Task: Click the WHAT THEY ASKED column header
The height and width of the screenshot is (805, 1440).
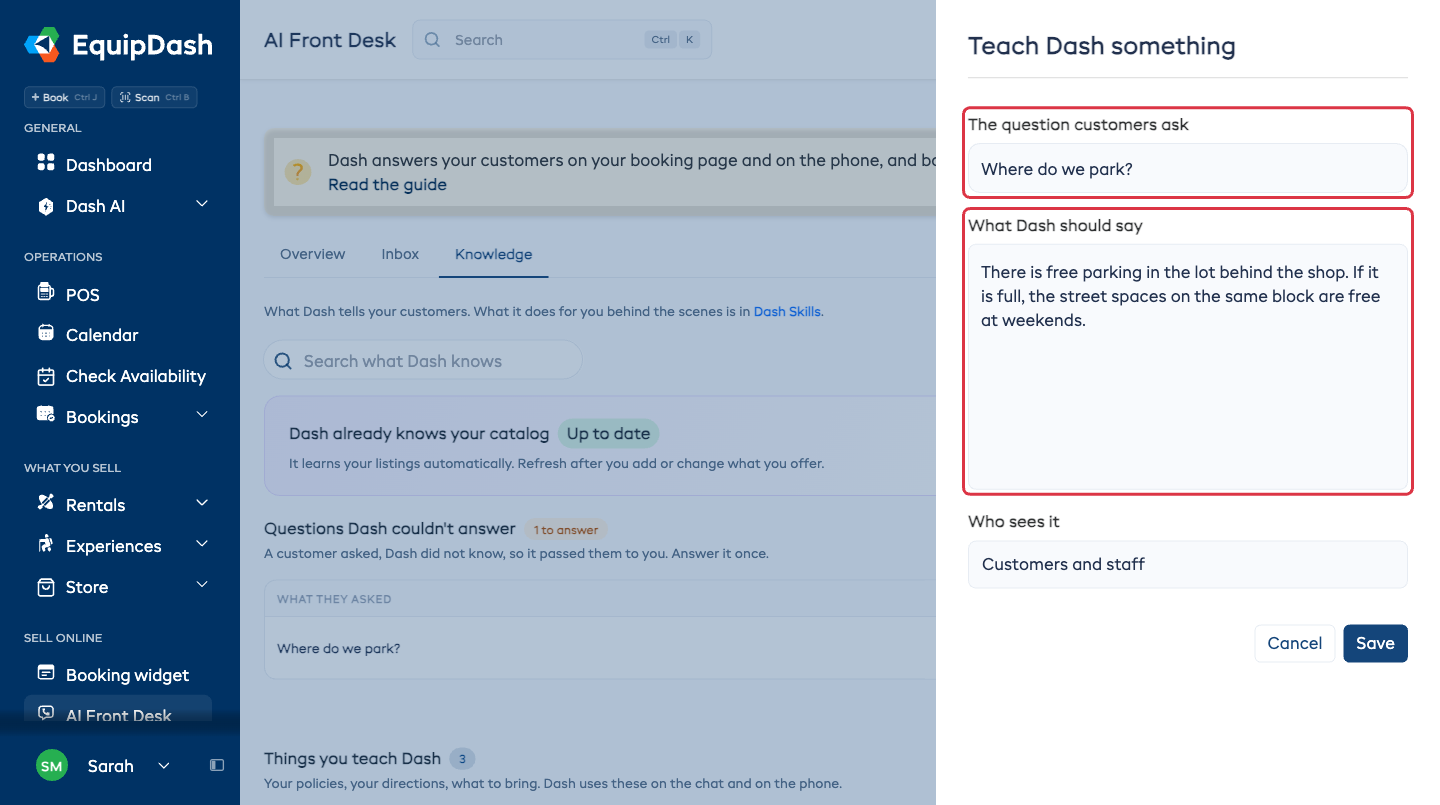Action: 334,599
